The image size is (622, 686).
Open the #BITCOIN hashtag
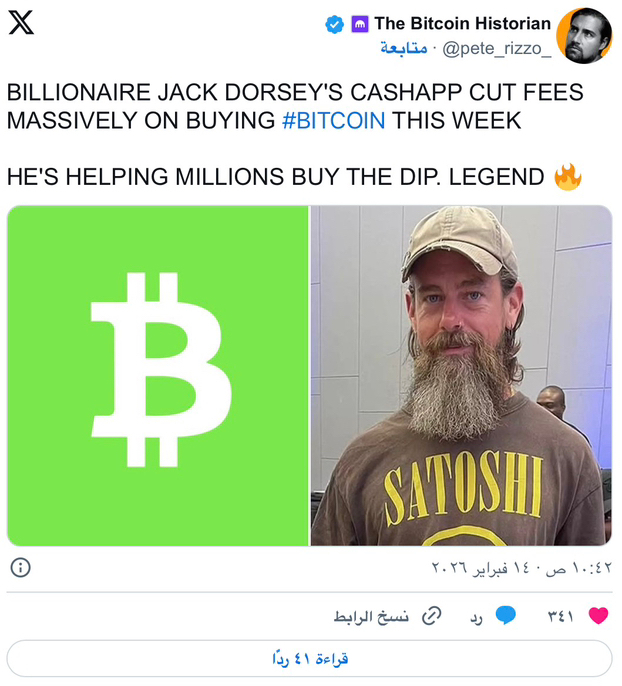tap(334, 120)
